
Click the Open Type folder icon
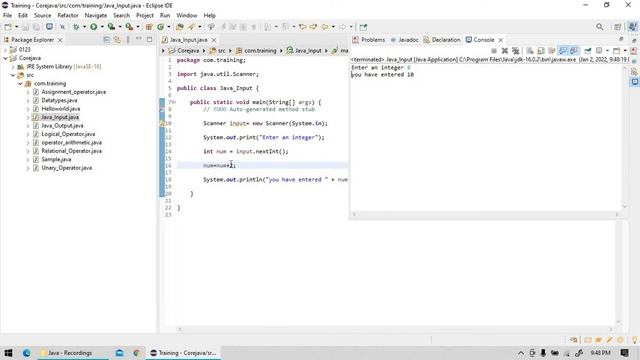pos(180,27)
